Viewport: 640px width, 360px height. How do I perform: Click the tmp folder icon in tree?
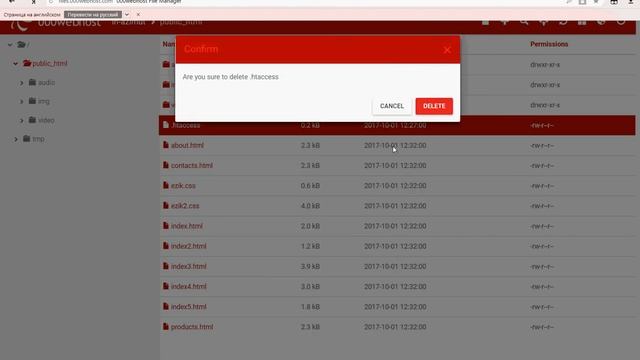pyautogui.click(x=27, y=139)
